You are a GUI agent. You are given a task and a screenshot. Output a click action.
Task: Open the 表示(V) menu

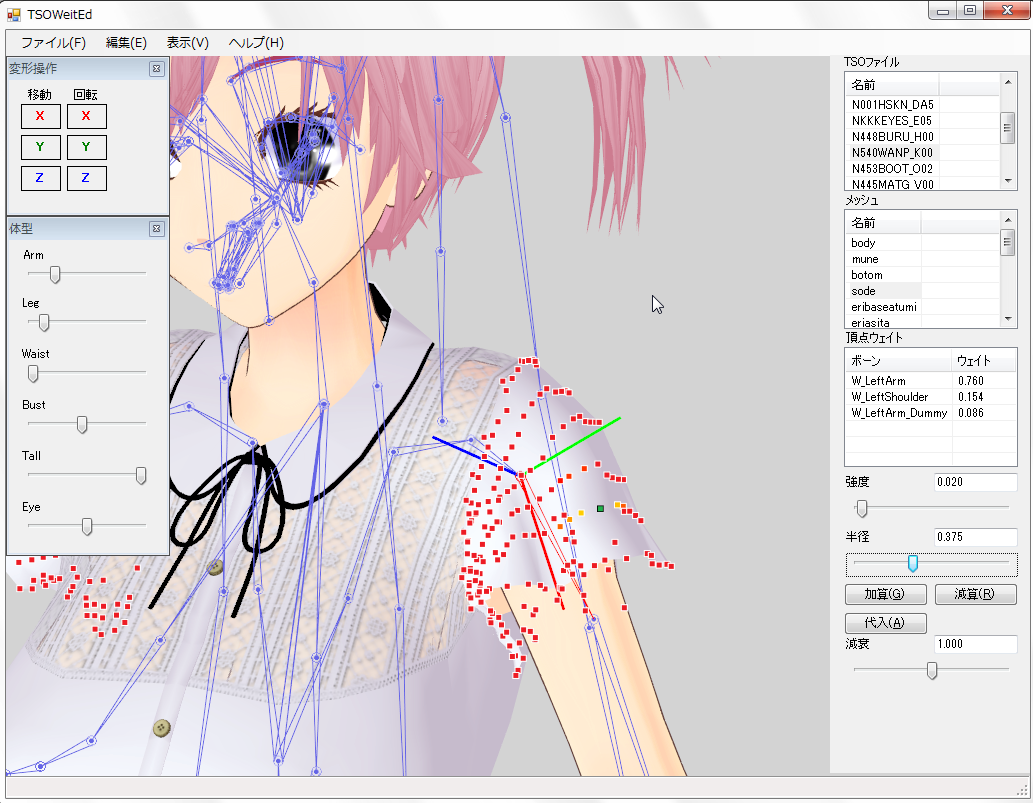click(x=187, y=43)
